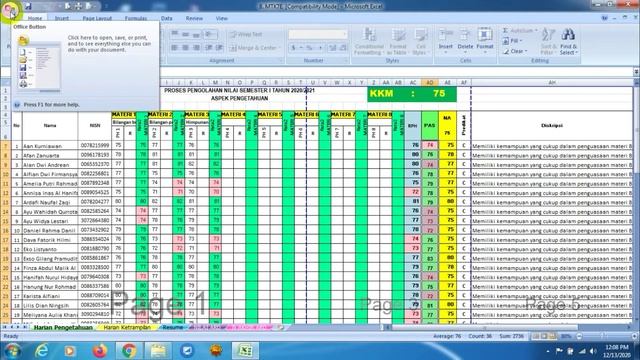Click Decrease Indent icon
Screen dimensions: 640x360
[x=209, y=48]
